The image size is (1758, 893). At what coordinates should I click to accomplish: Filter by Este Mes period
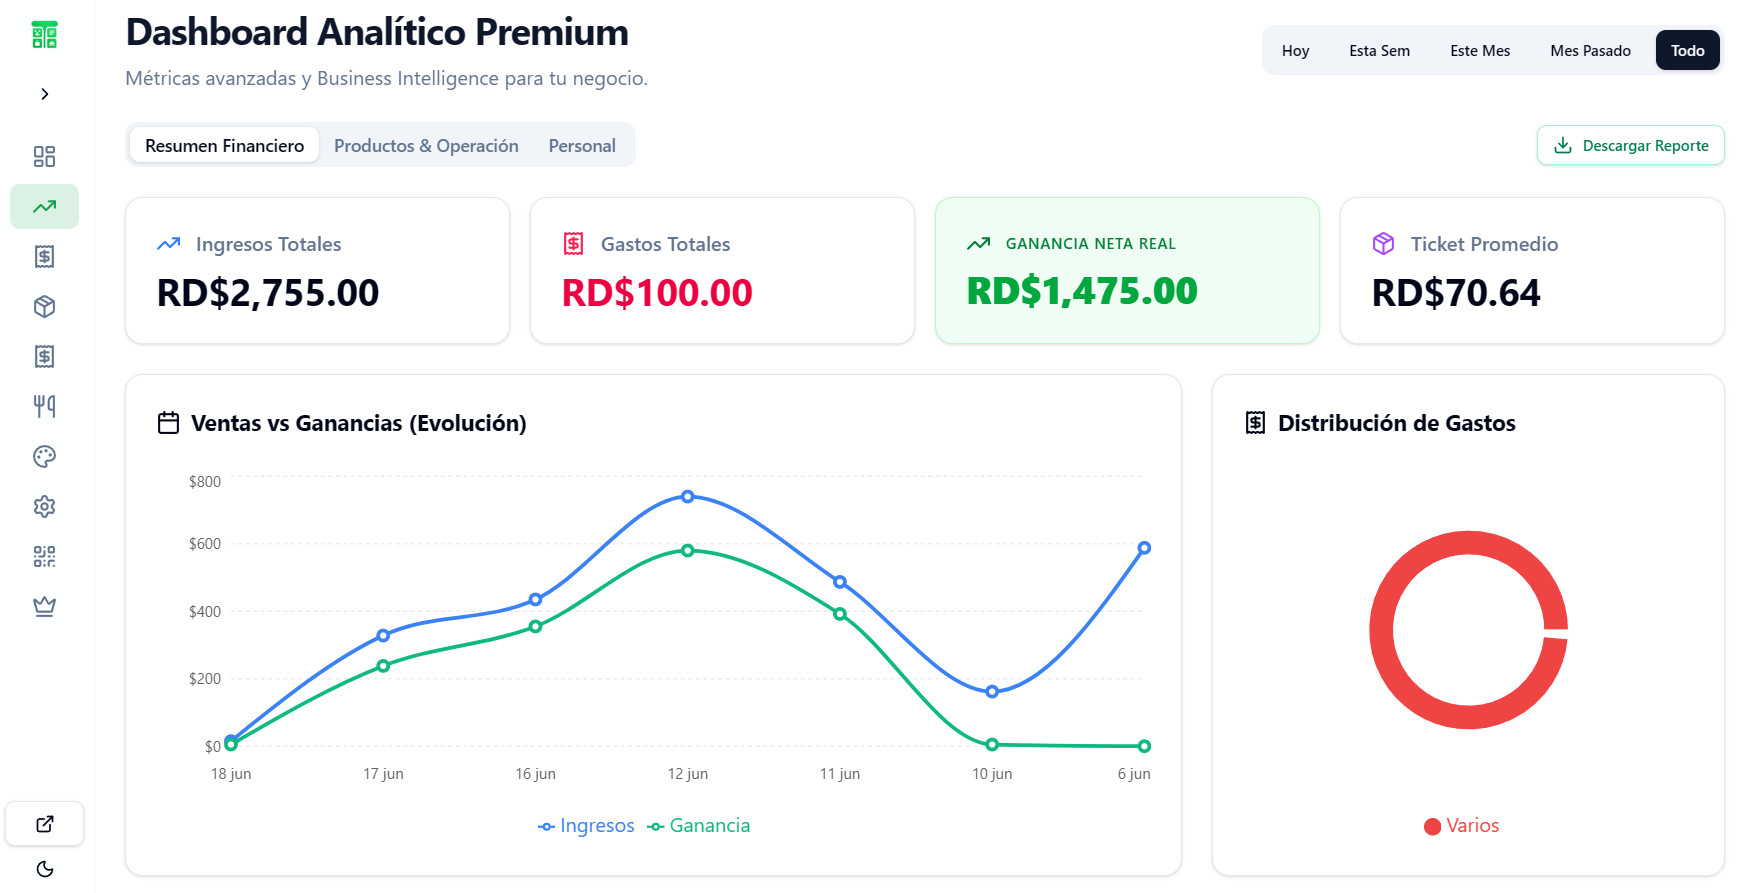pyautogui.click(x=1480, y=51)
